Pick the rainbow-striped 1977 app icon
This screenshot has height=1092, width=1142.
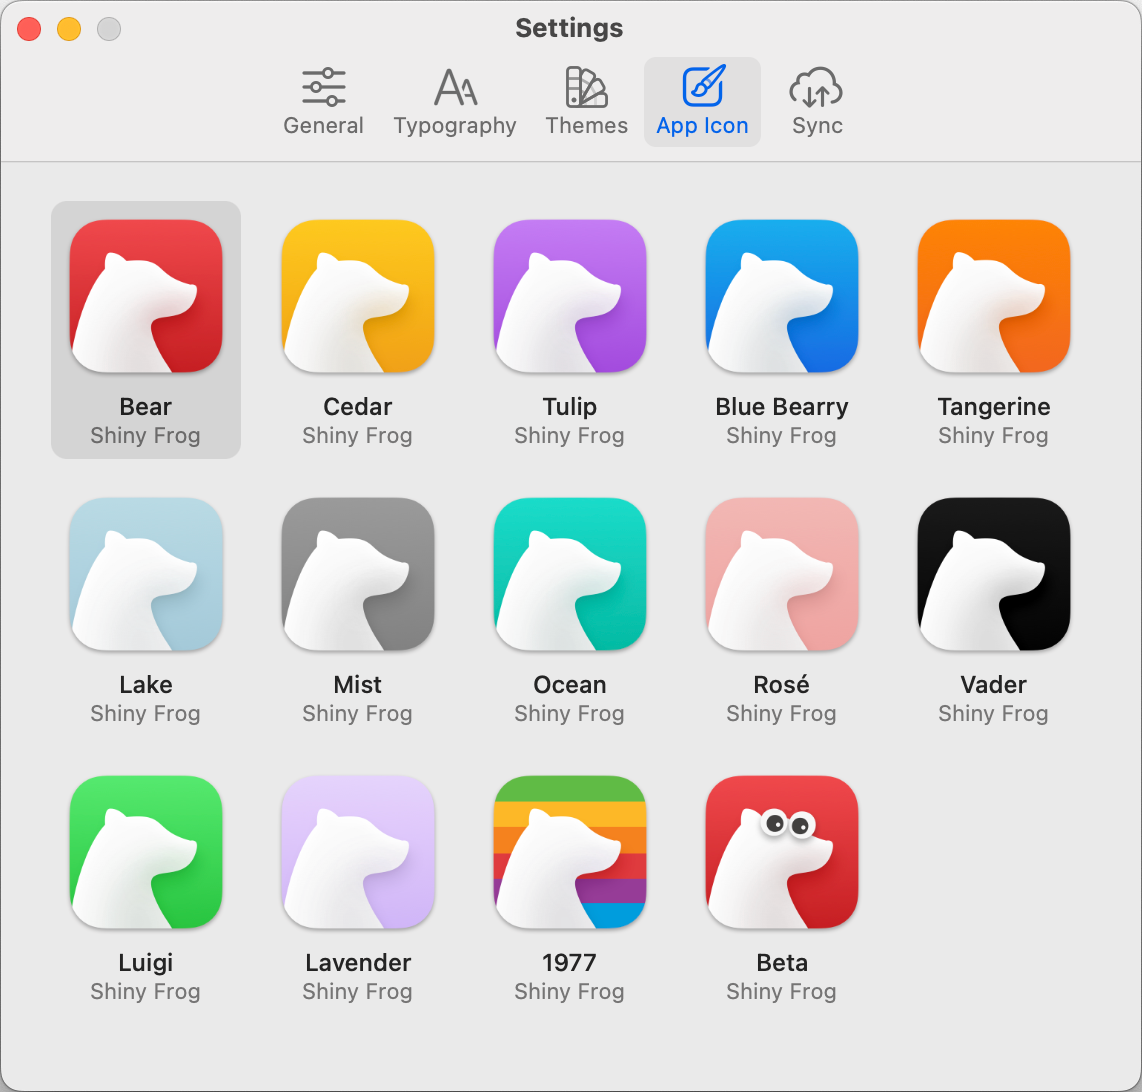pos(570,853)
